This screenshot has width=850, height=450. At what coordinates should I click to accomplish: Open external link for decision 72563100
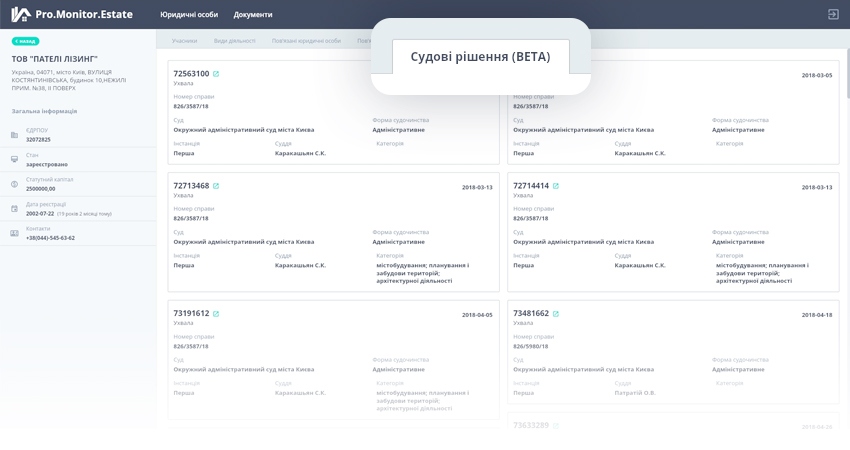[x=216, y=74]
